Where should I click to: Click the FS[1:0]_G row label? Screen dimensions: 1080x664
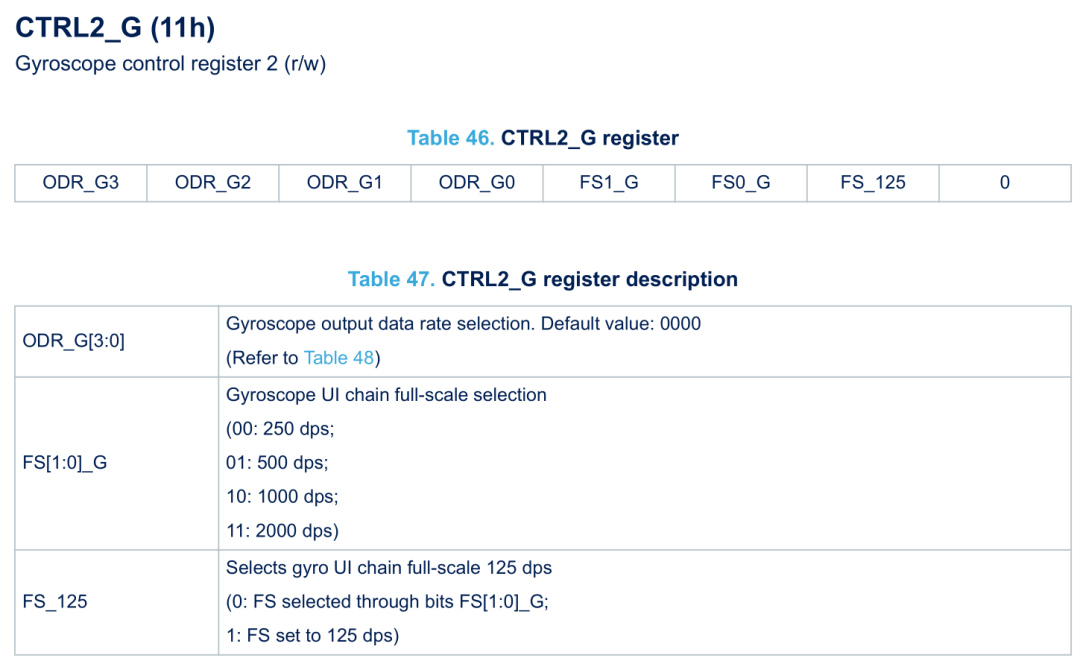(64, 463)
